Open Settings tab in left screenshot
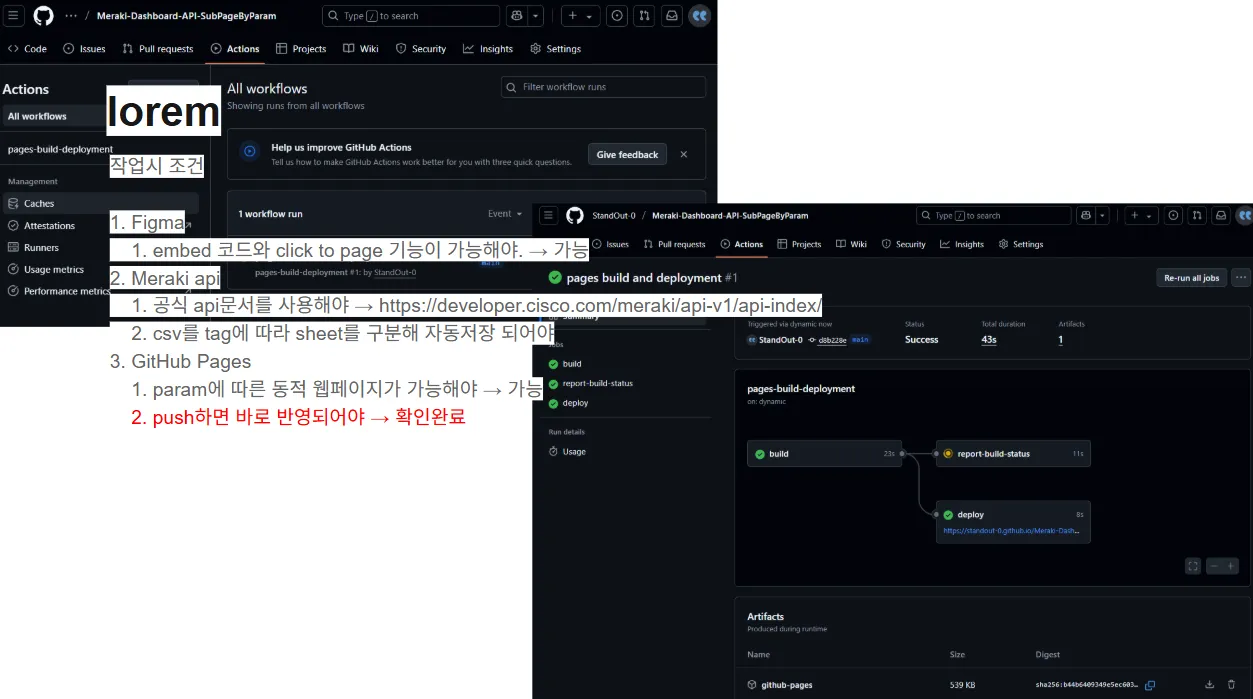The width and height of the screenshot is (1253, 699). 555,48
